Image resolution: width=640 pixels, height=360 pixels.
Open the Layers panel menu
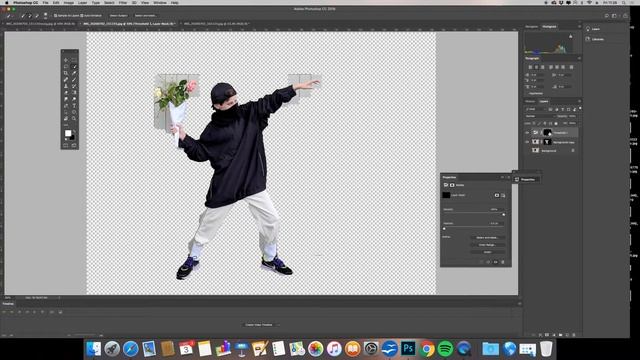pos(580,101)
